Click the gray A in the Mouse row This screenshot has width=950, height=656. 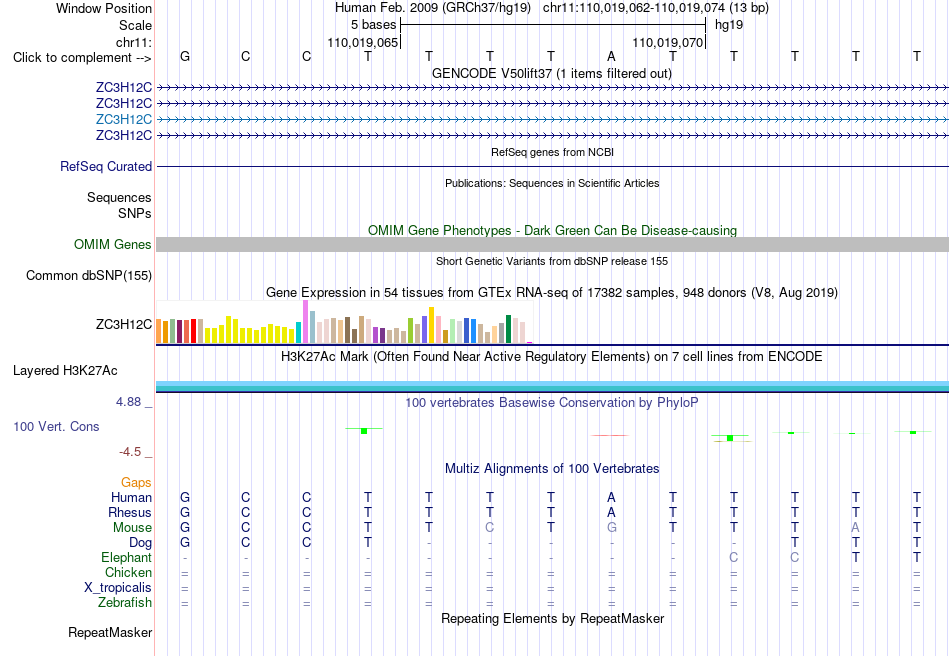(855, 528)
